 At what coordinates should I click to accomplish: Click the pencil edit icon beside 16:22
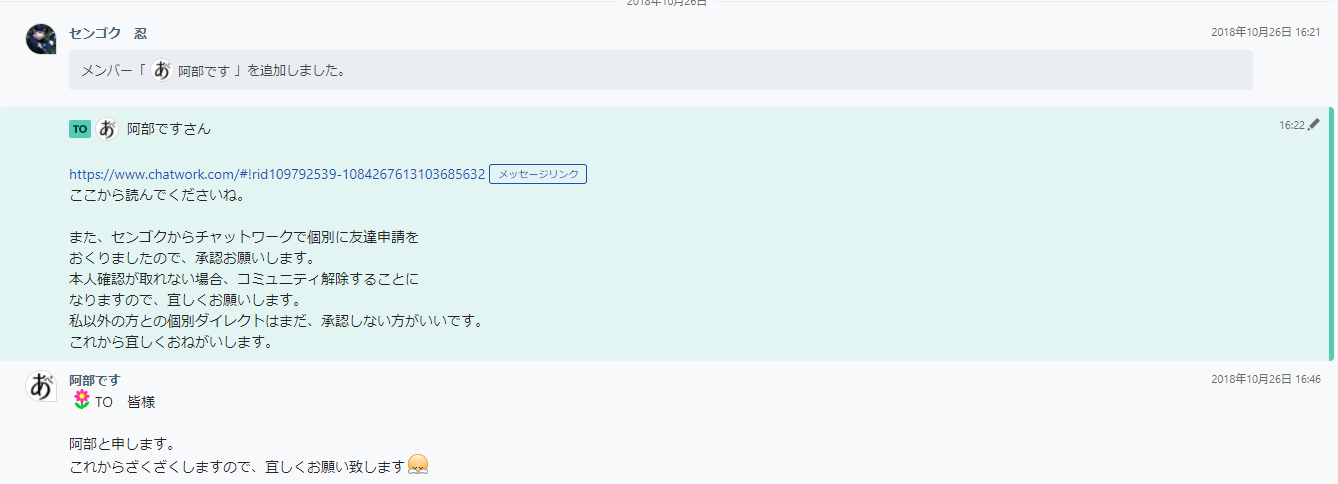(1314, 125)
